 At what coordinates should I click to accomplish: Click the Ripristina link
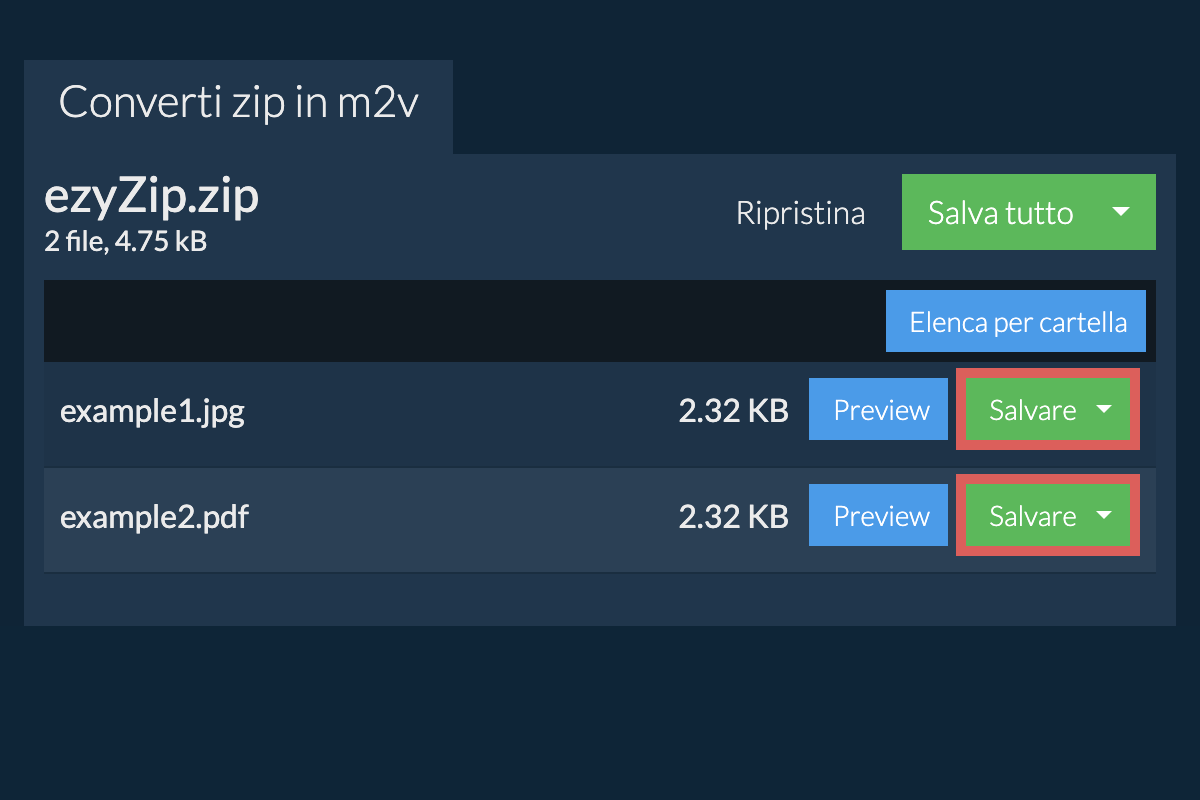tap(800, 213)
